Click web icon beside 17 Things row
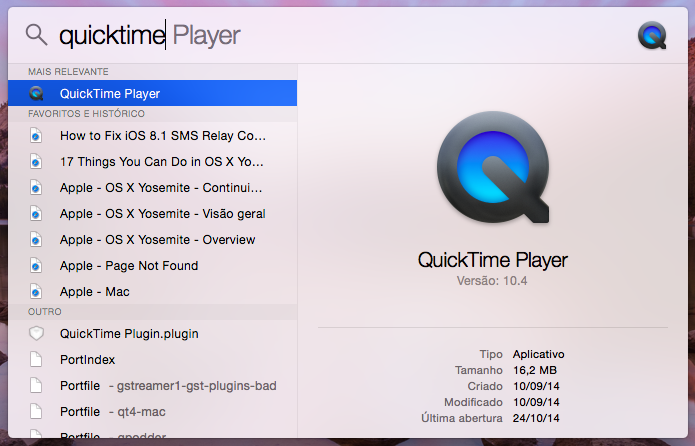 (x=36, y=162)
